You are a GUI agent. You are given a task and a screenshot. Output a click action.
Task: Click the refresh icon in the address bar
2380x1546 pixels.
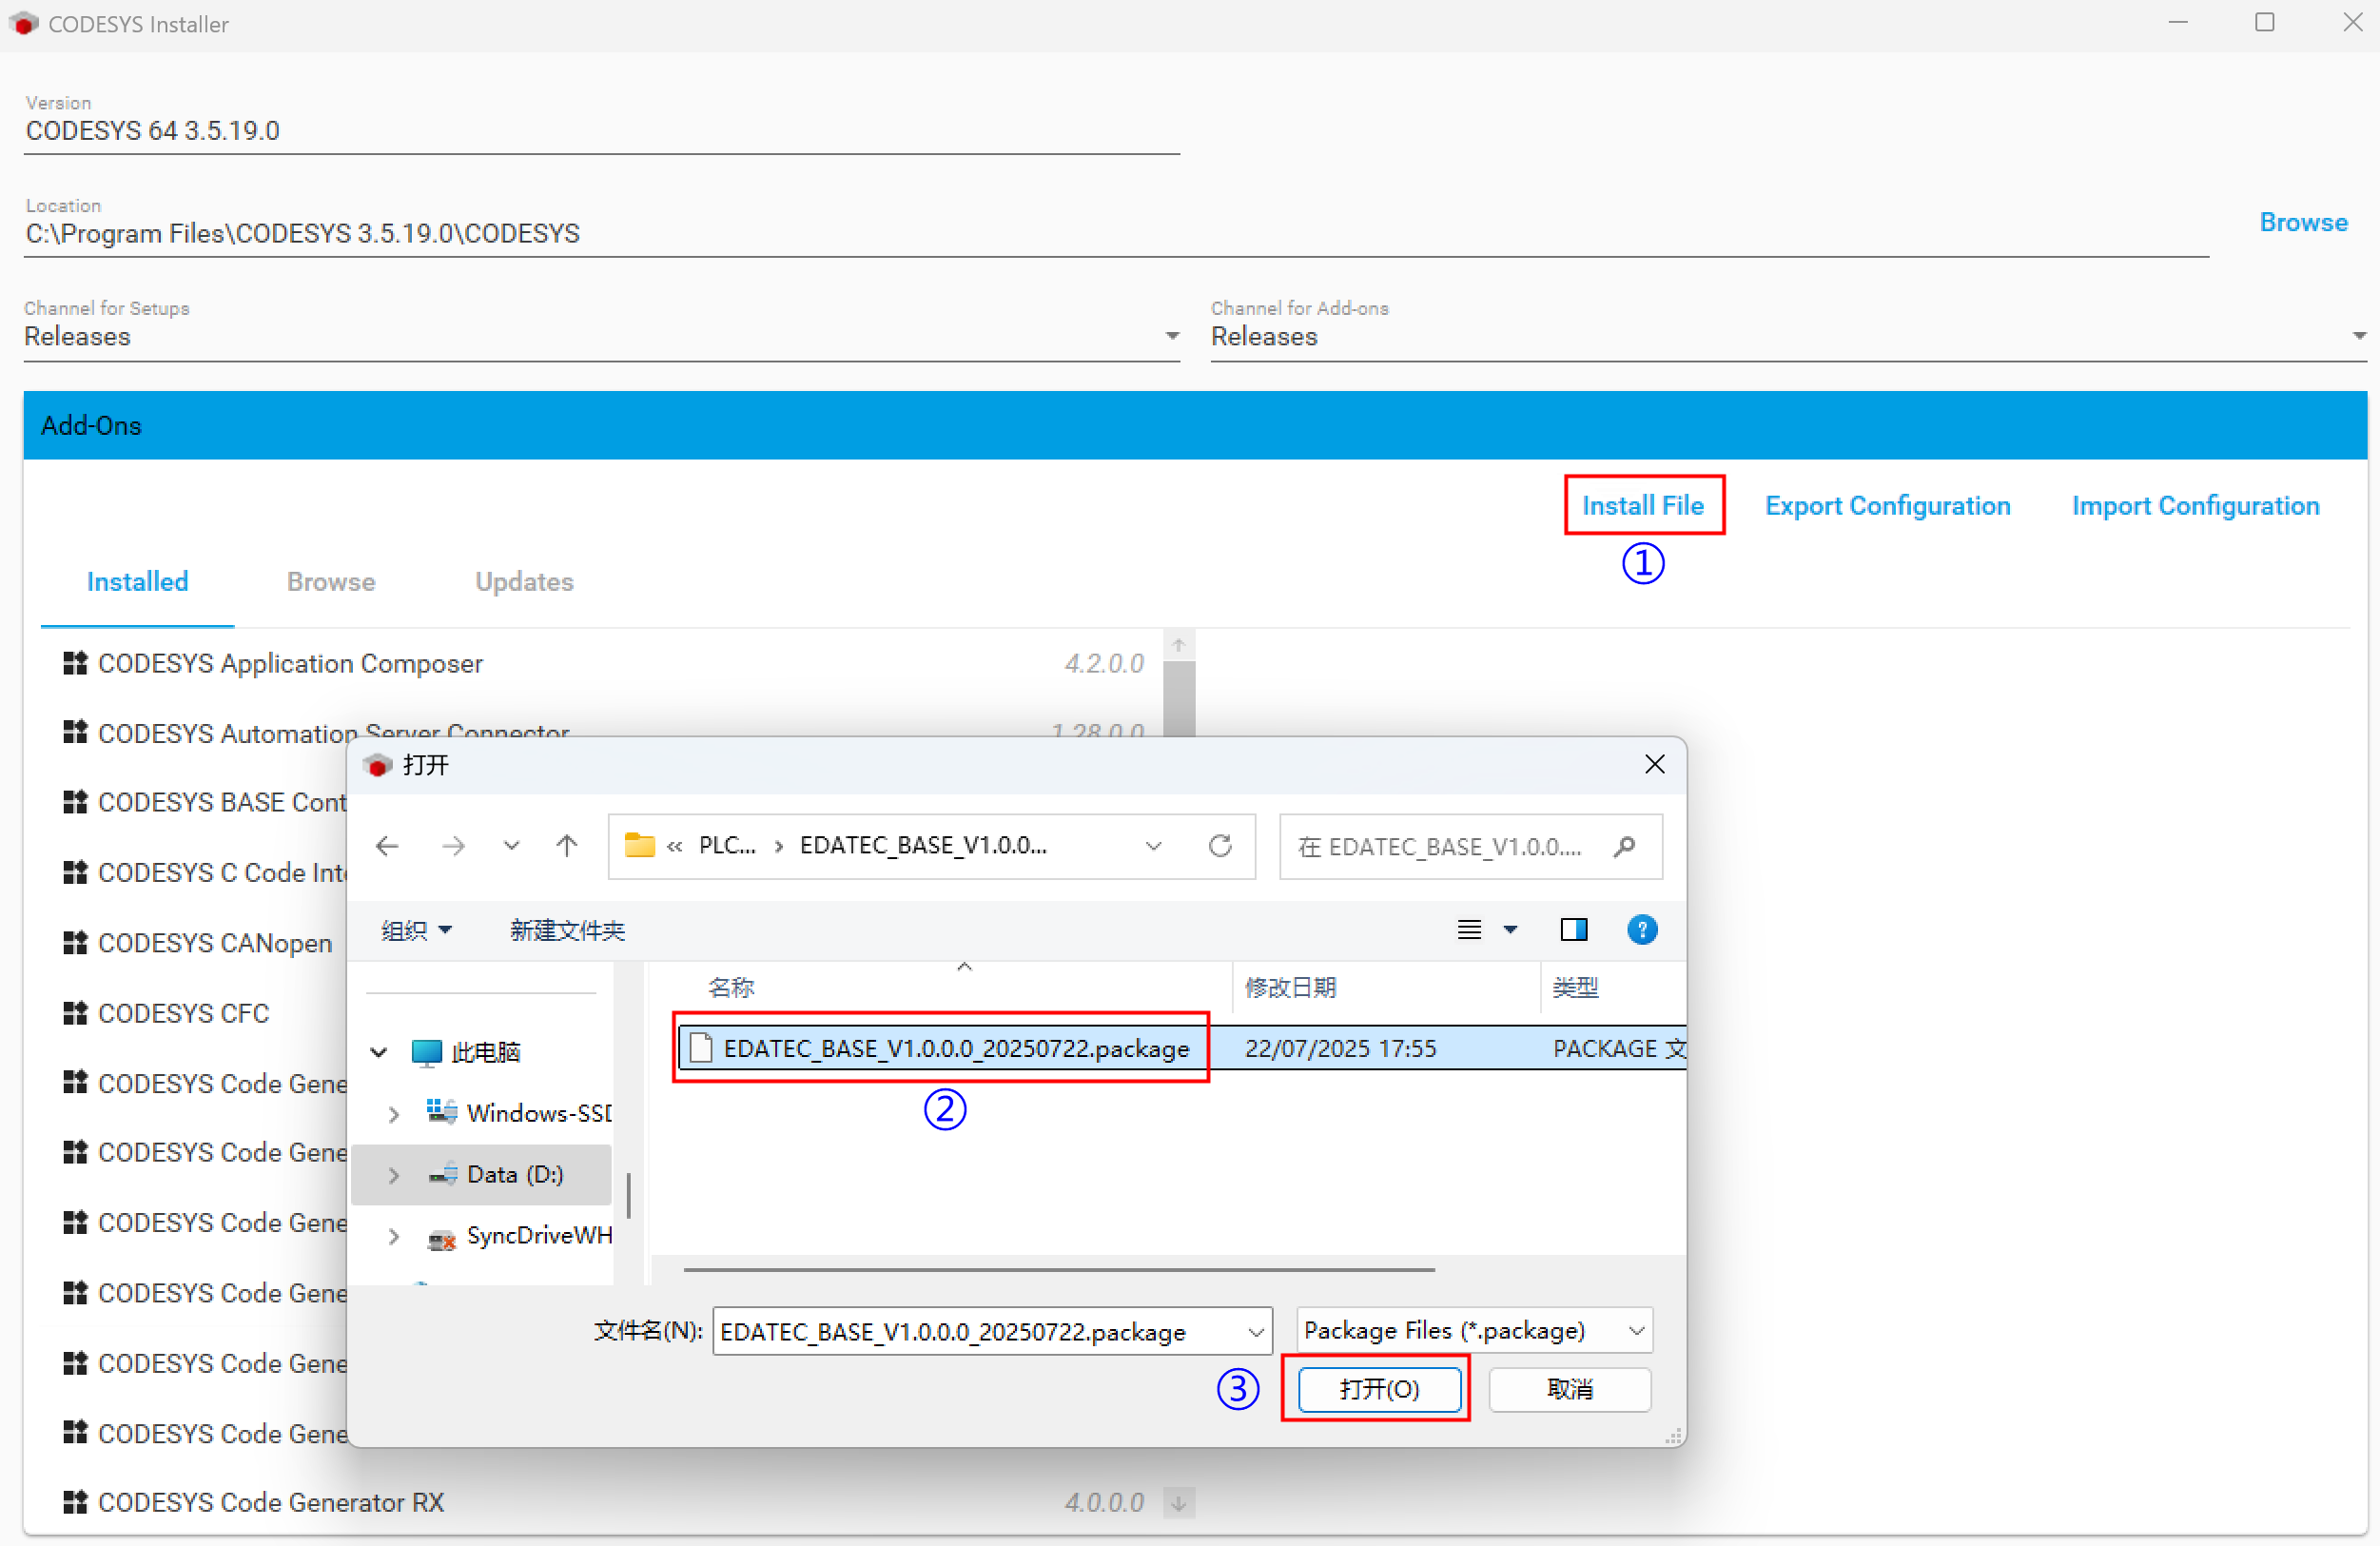(1219, 846)
